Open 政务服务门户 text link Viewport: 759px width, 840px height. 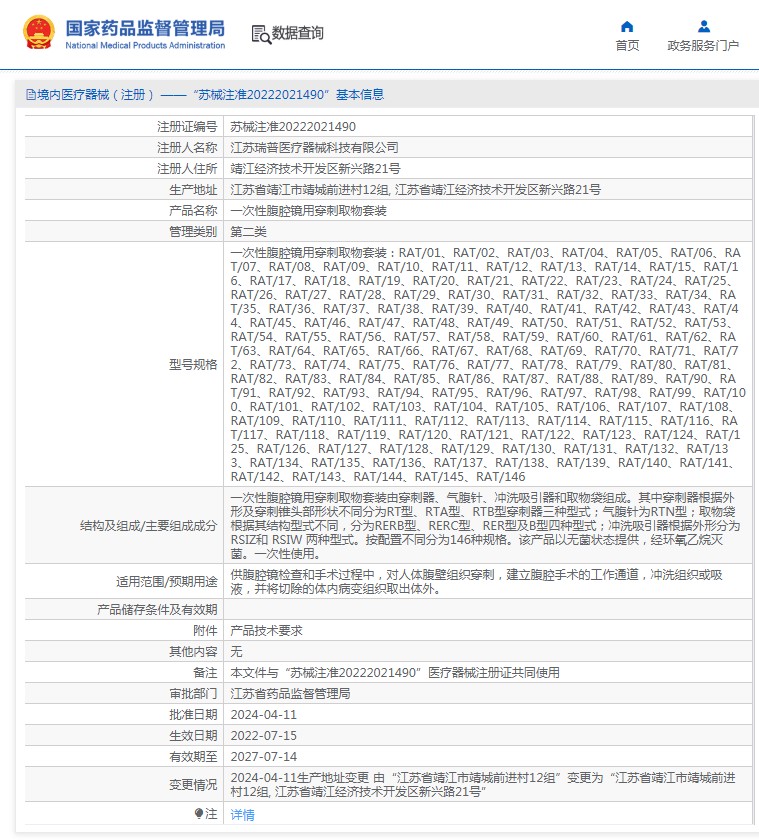click(x=703, y=46)
